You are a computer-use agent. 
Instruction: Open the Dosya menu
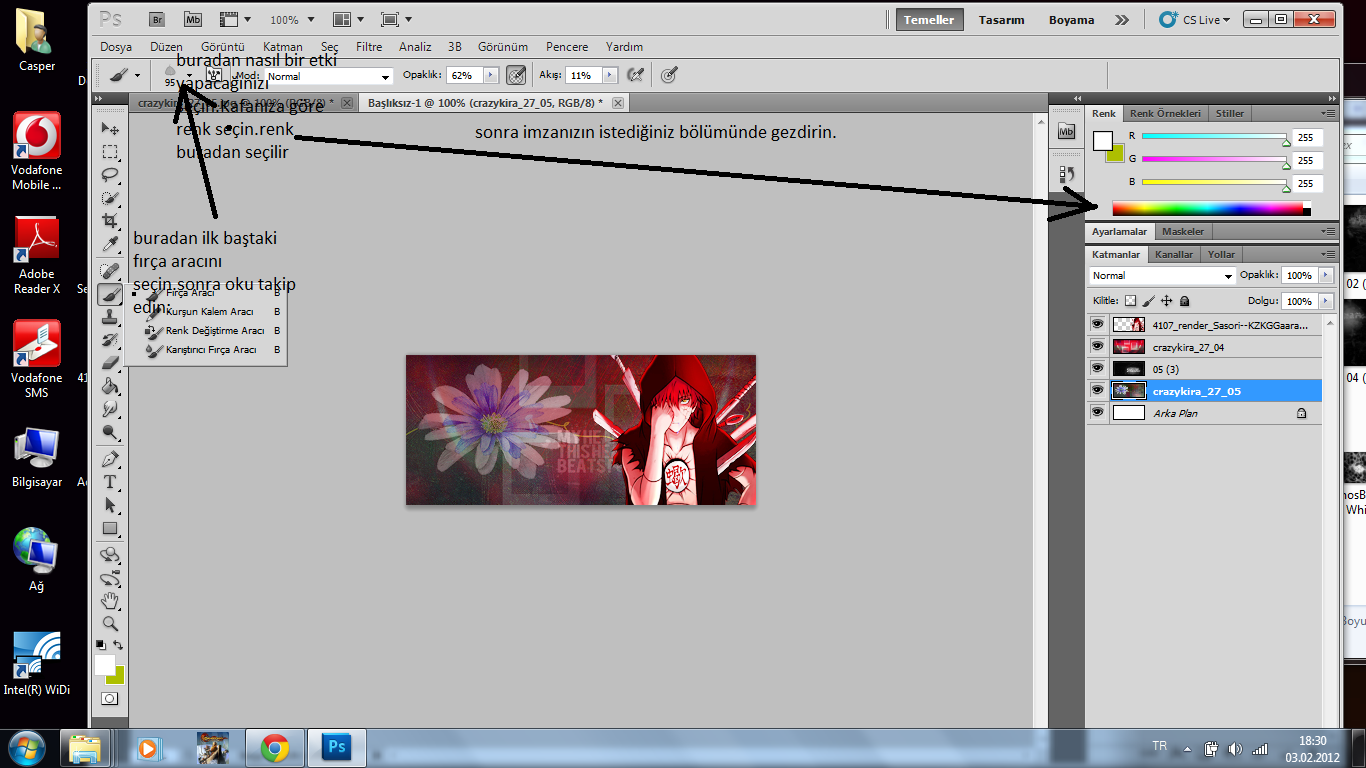[116, 47]
